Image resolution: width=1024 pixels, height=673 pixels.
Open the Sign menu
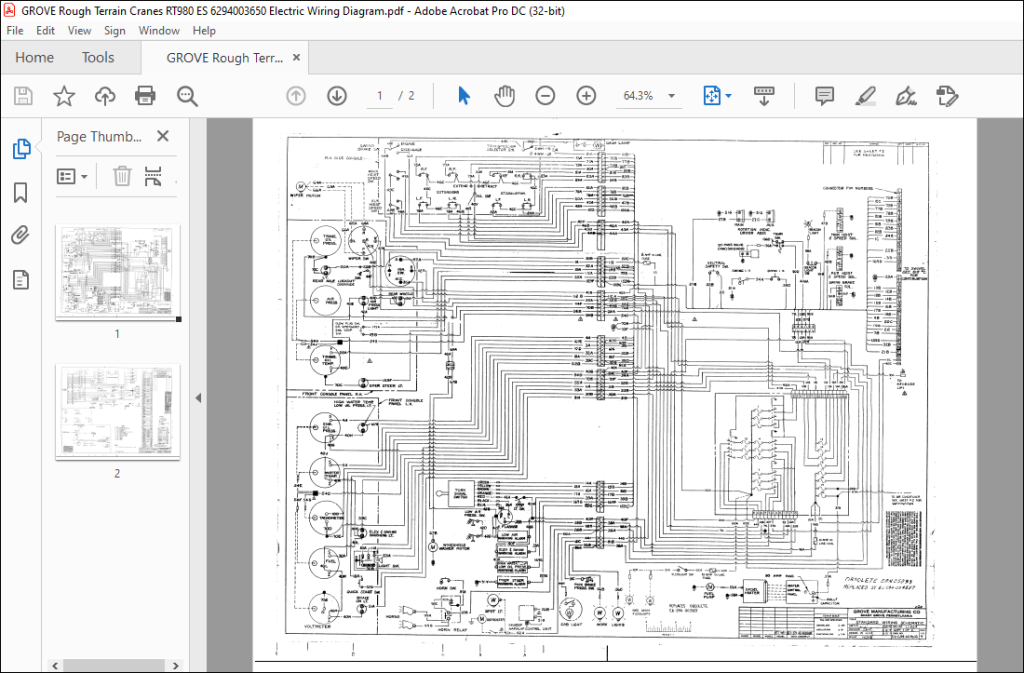pos(114,31)
